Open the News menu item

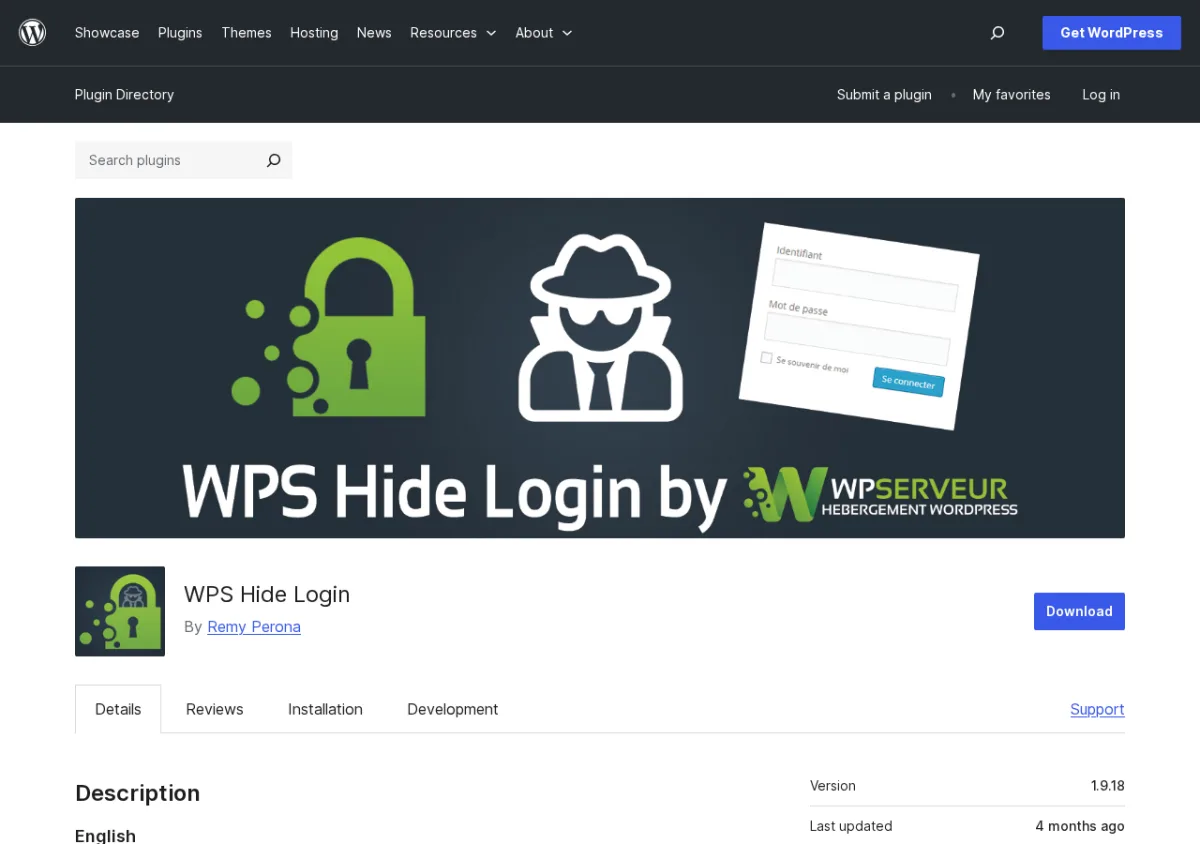click(x=374, y=33)
